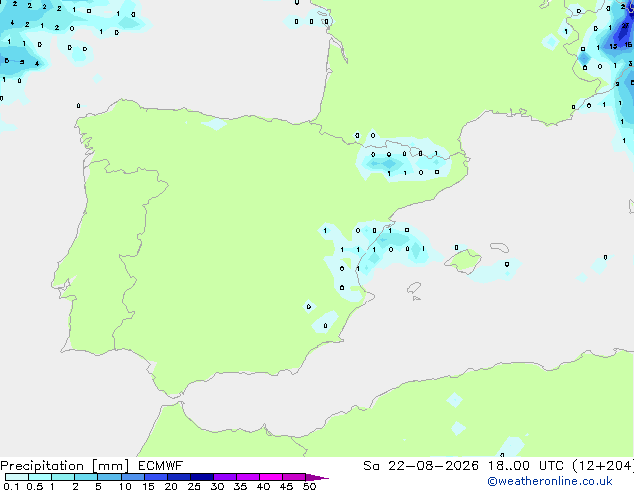The image size is (634, 490).
Task: Open the weatheronline.co.uk copyright link
Action: (x=549, y=481)
